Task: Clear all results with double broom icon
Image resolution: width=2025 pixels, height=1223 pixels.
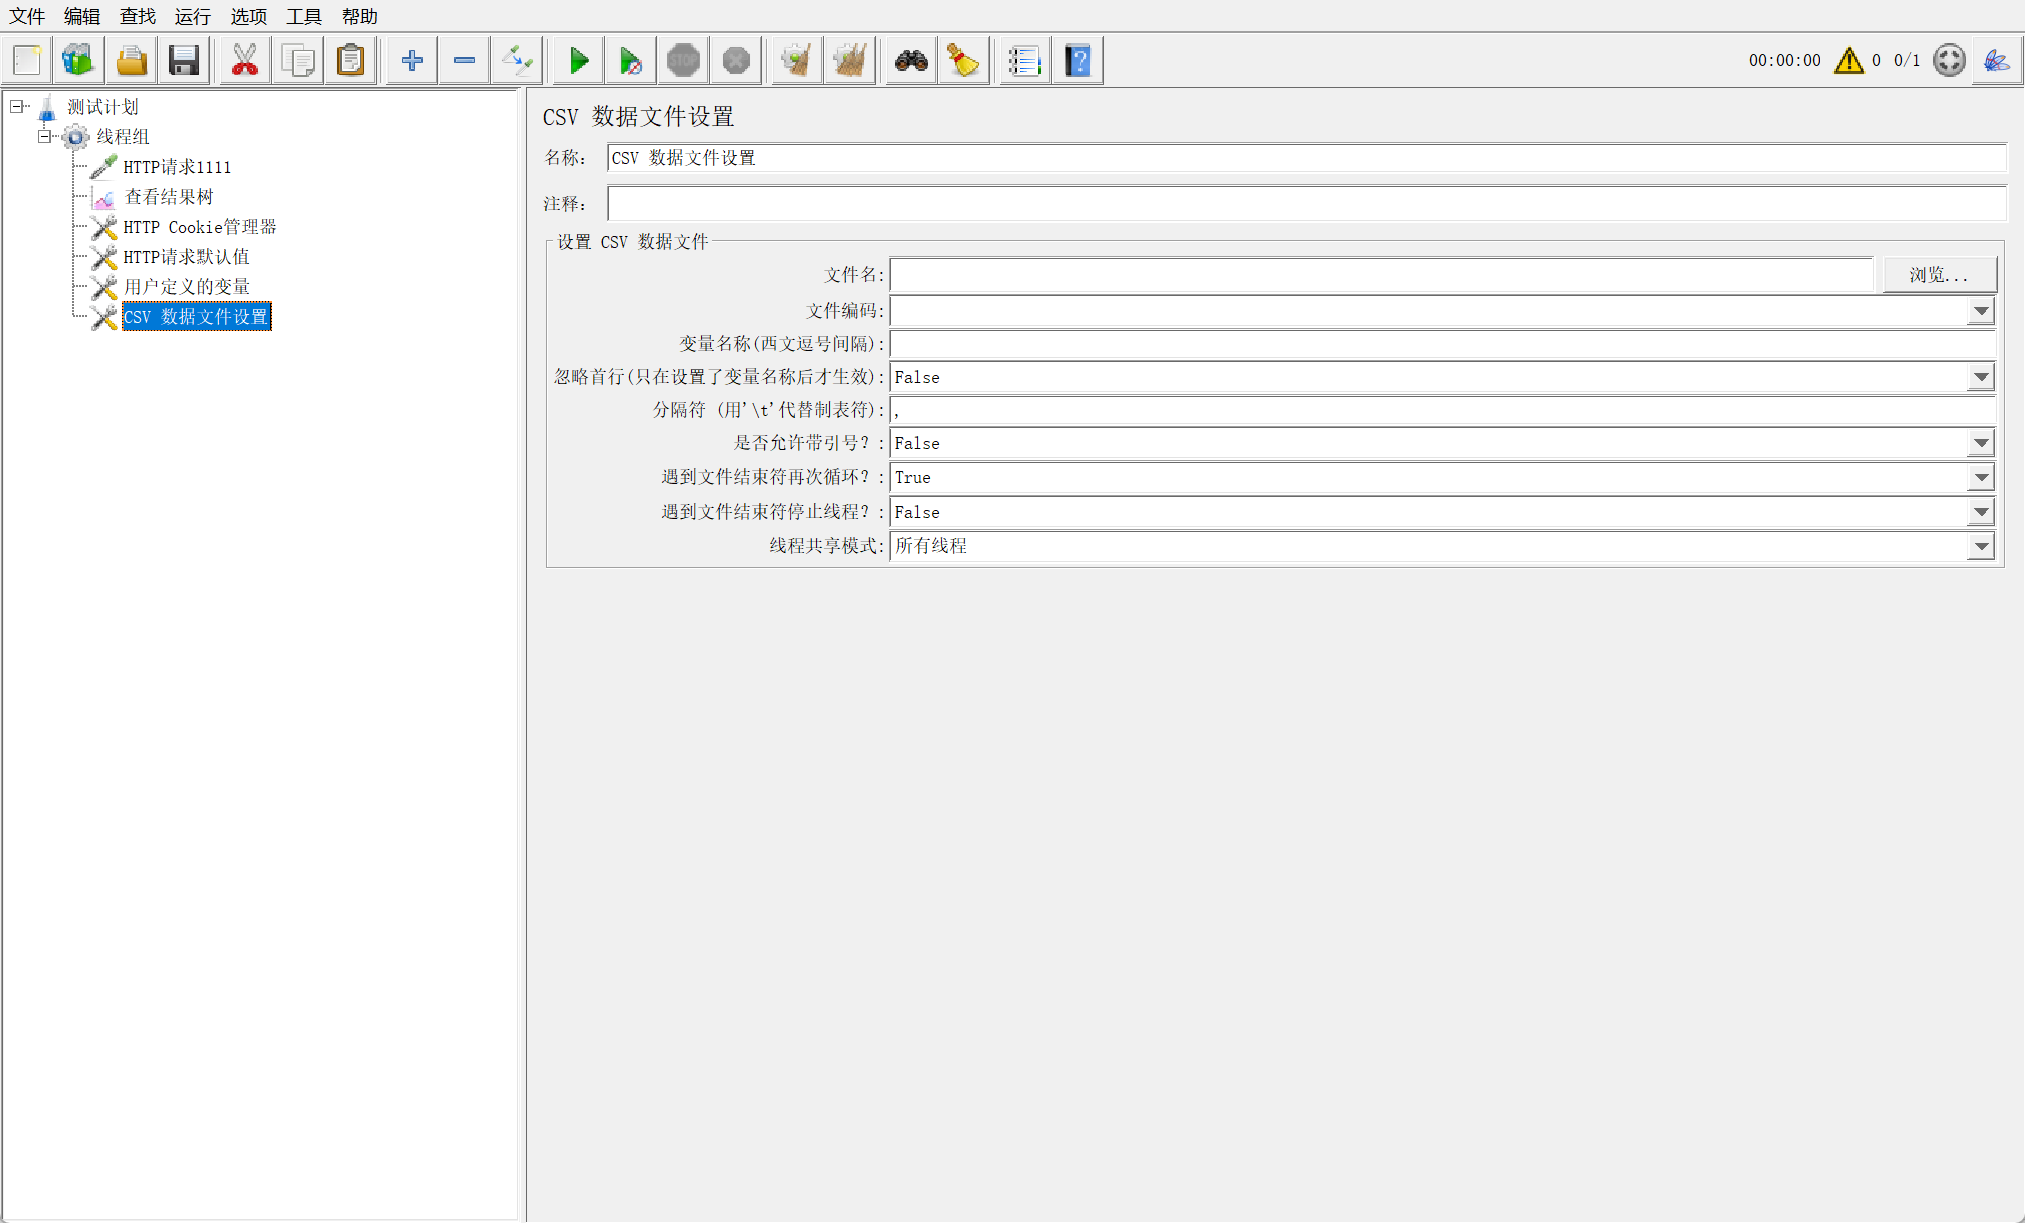Action: [x=850, y=61]
